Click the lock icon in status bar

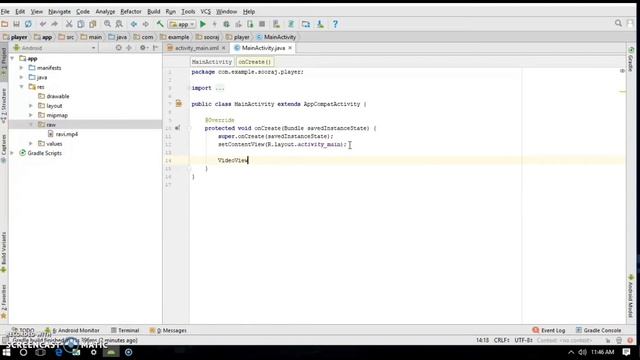[x=608, y=340]
